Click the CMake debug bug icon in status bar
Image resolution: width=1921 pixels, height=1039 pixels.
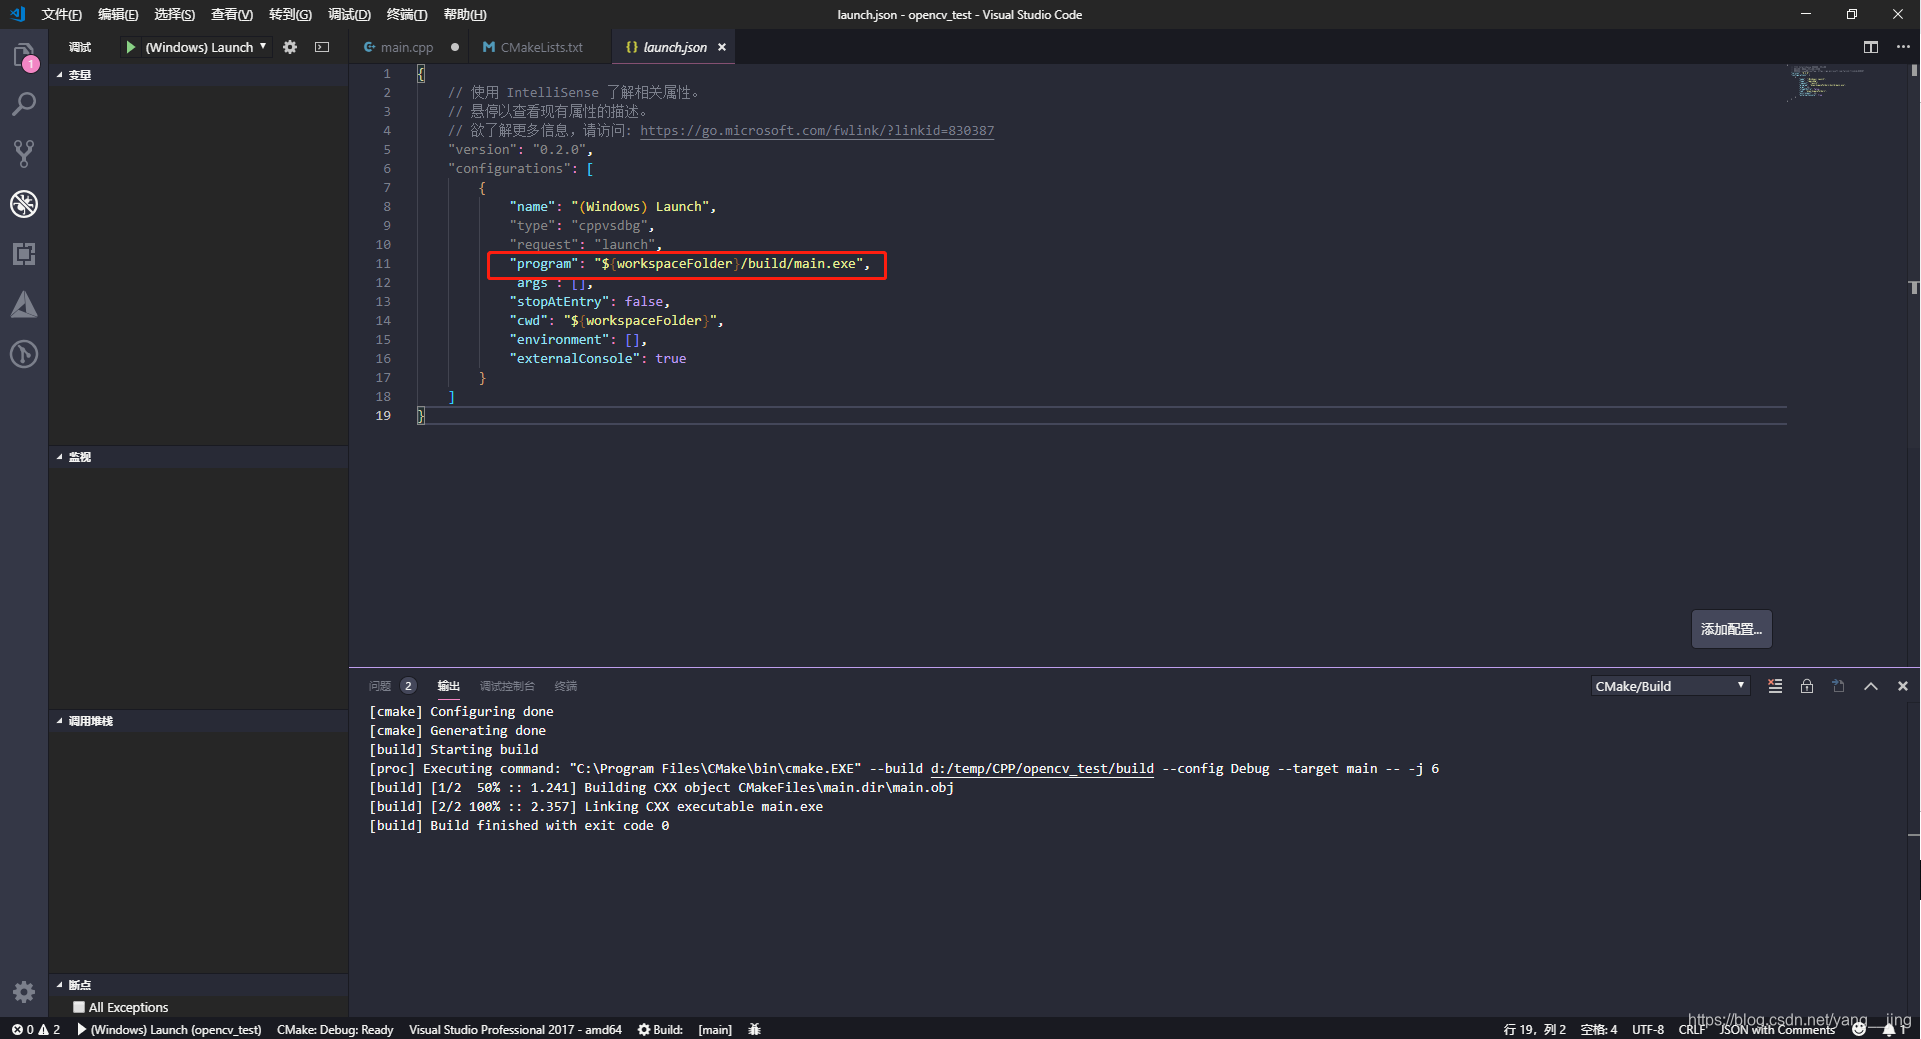[755, 1029]
